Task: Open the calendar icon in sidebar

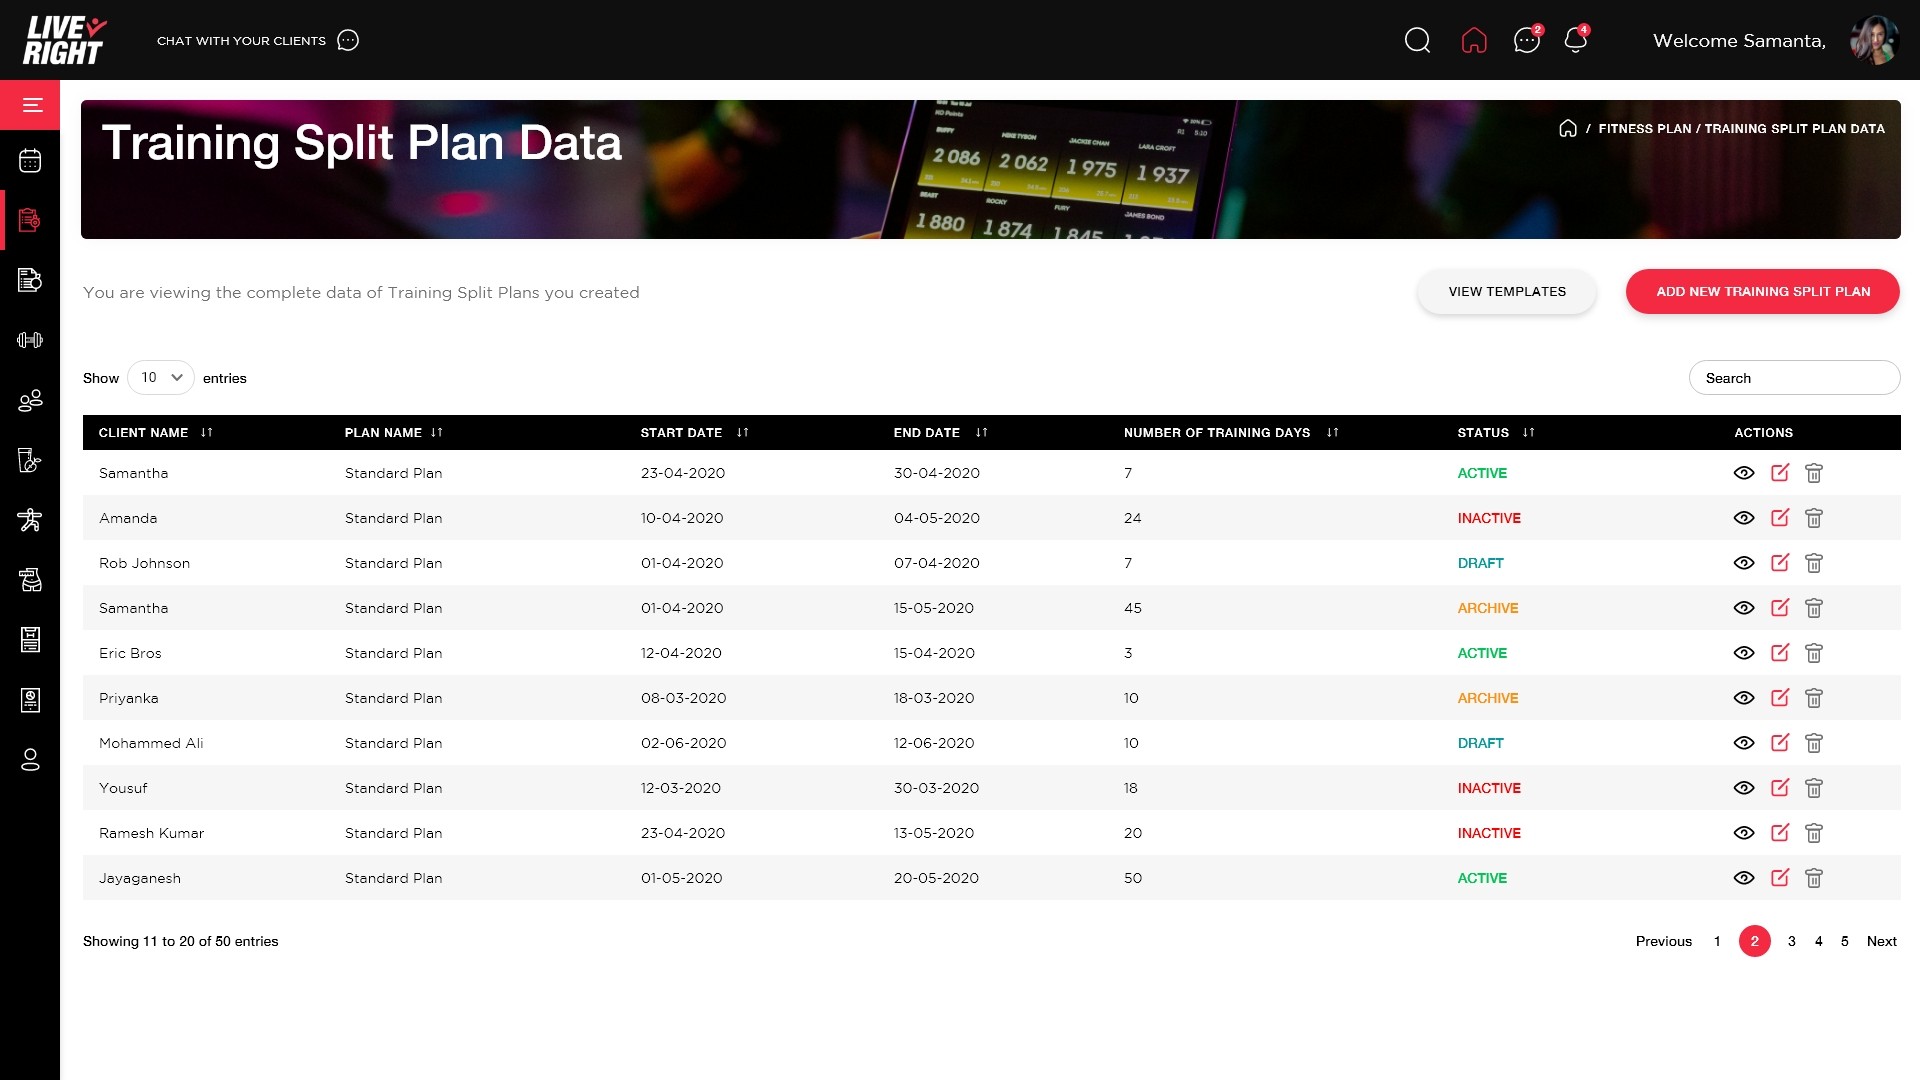Action: point(30,160)
